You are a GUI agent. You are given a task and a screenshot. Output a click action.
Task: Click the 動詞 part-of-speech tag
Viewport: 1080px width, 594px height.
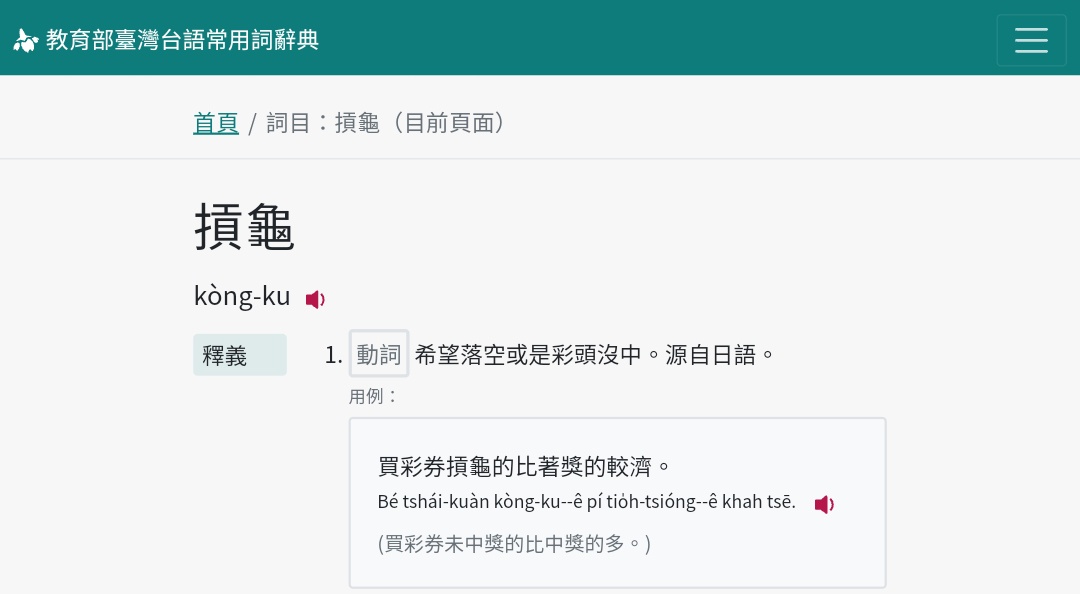click(x=379, y=354)
